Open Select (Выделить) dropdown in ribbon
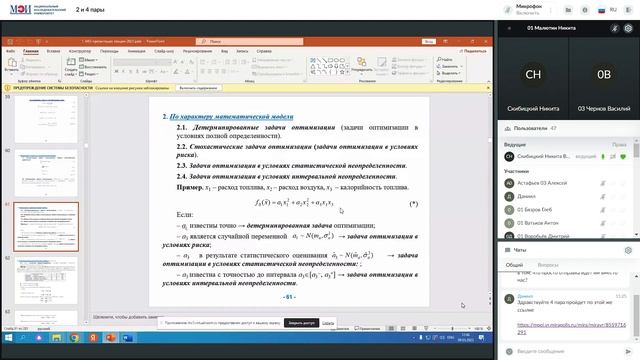The image size is (640, 360). (449, 73)
